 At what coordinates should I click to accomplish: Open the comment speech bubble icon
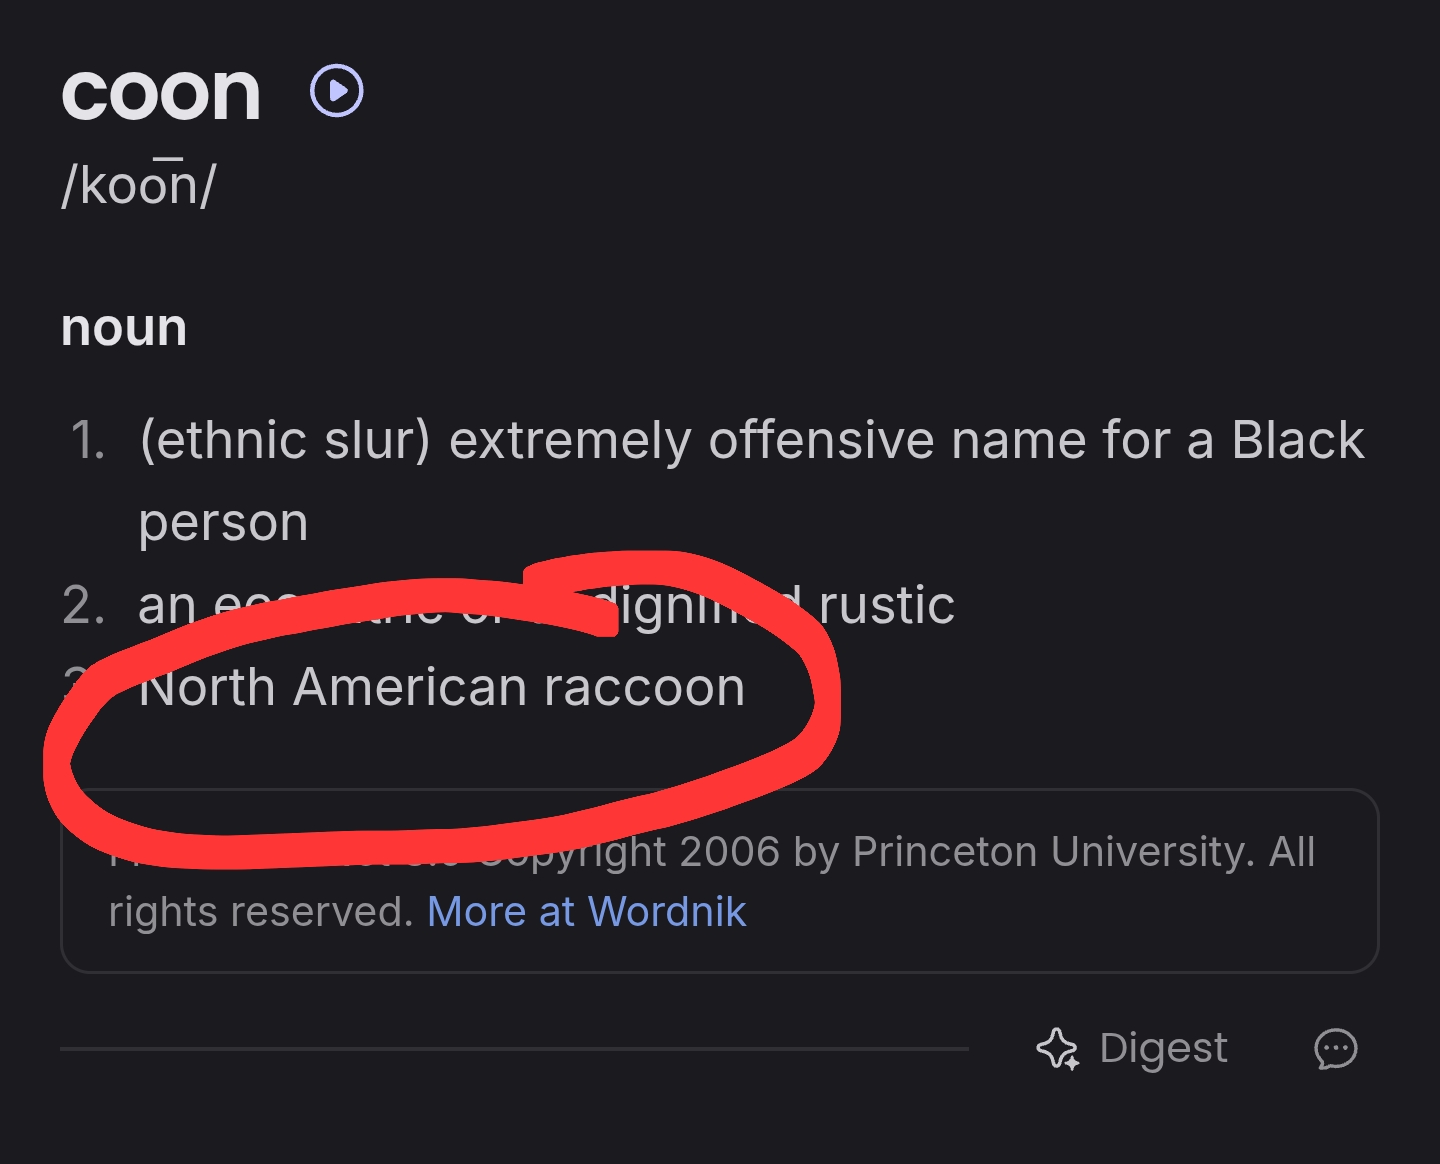[1335, 1049]
